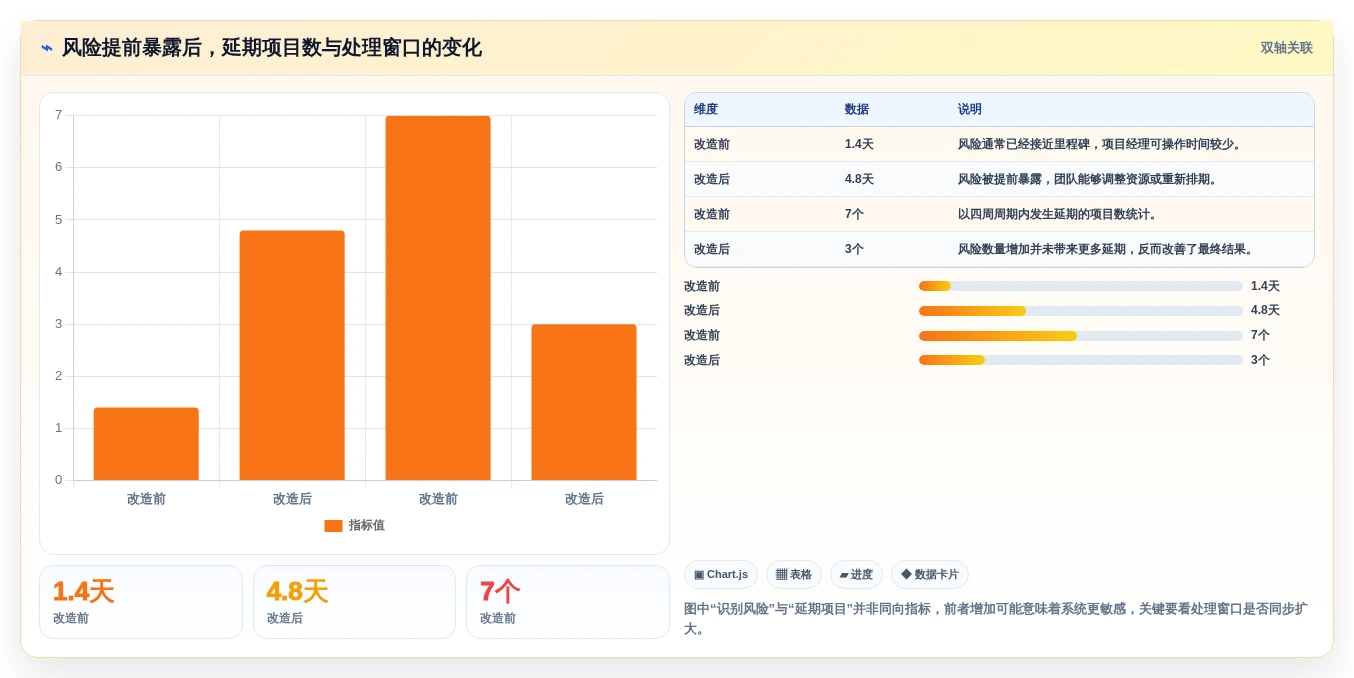
Task: Click the 3个 progress bar
Action: pos(1080,360)
